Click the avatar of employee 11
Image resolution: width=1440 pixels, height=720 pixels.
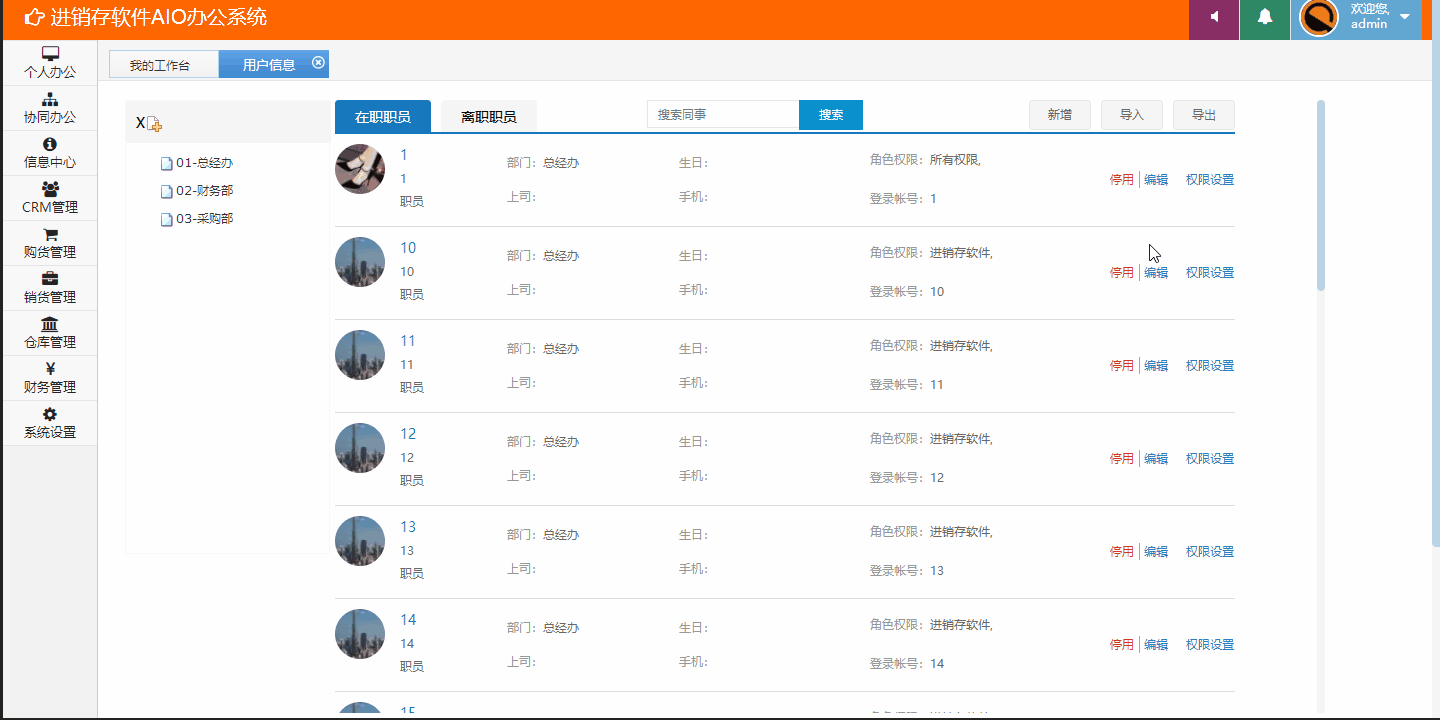point(360,355)
